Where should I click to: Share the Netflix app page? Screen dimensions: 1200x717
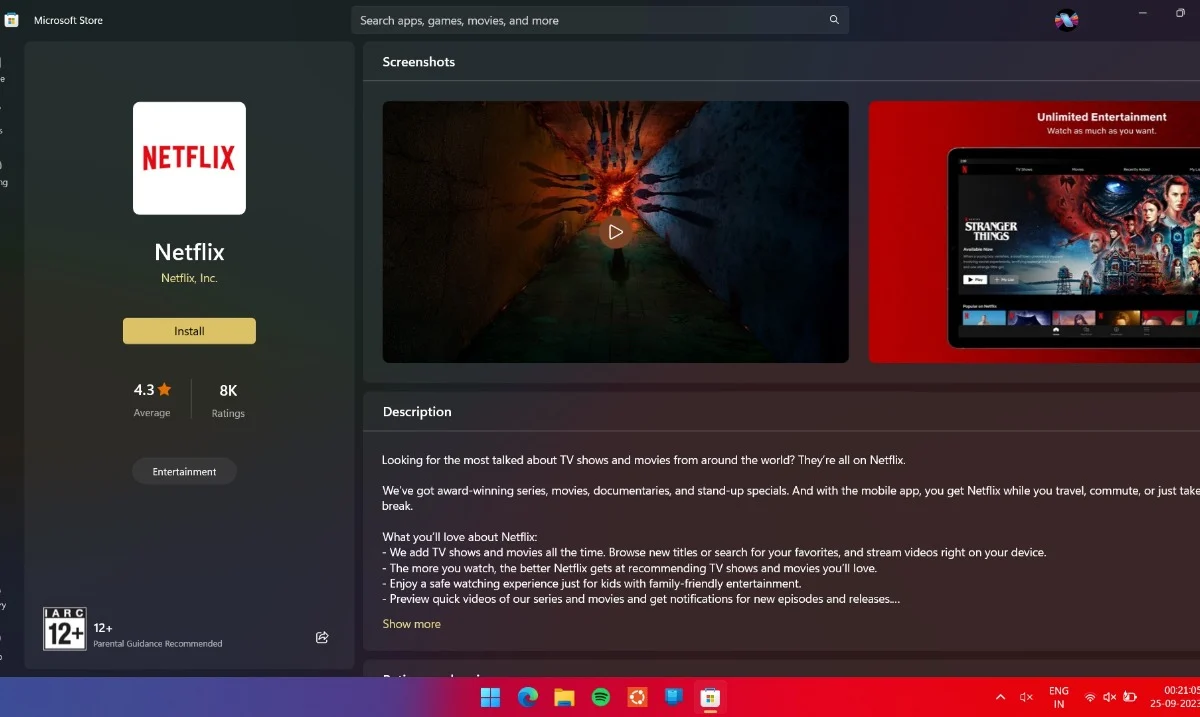[x=322, y=637]
